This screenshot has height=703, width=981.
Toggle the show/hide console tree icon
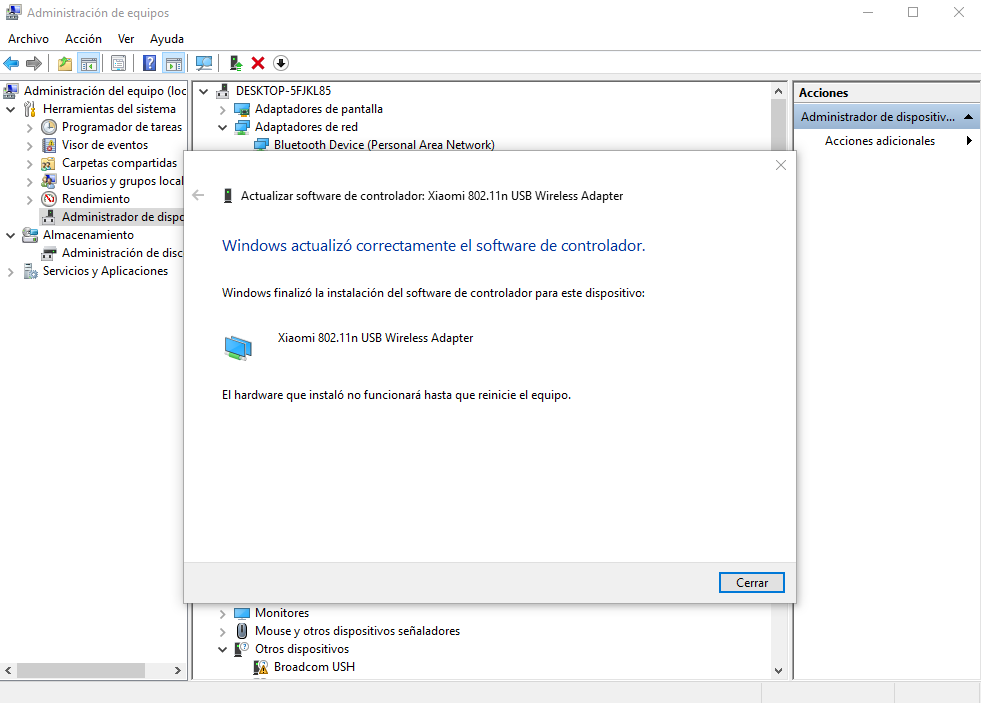pos(89,63)
